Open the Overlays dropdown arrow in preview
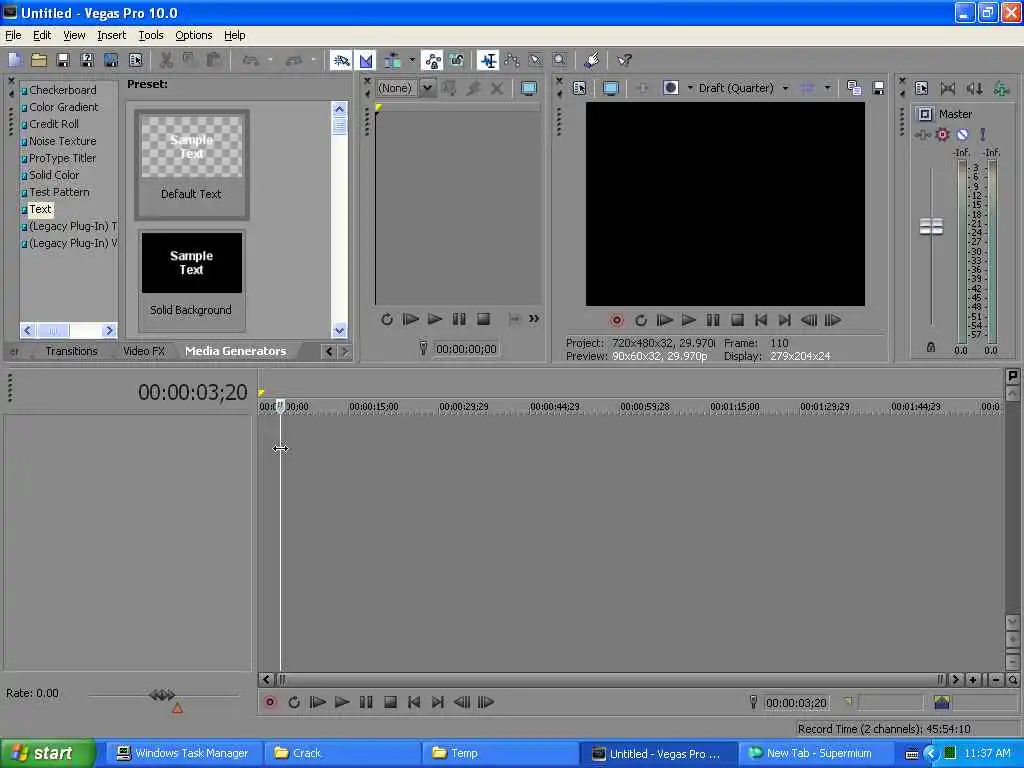Image resolution: width=1024 pixels, height=768 pixels. (827, 88)
